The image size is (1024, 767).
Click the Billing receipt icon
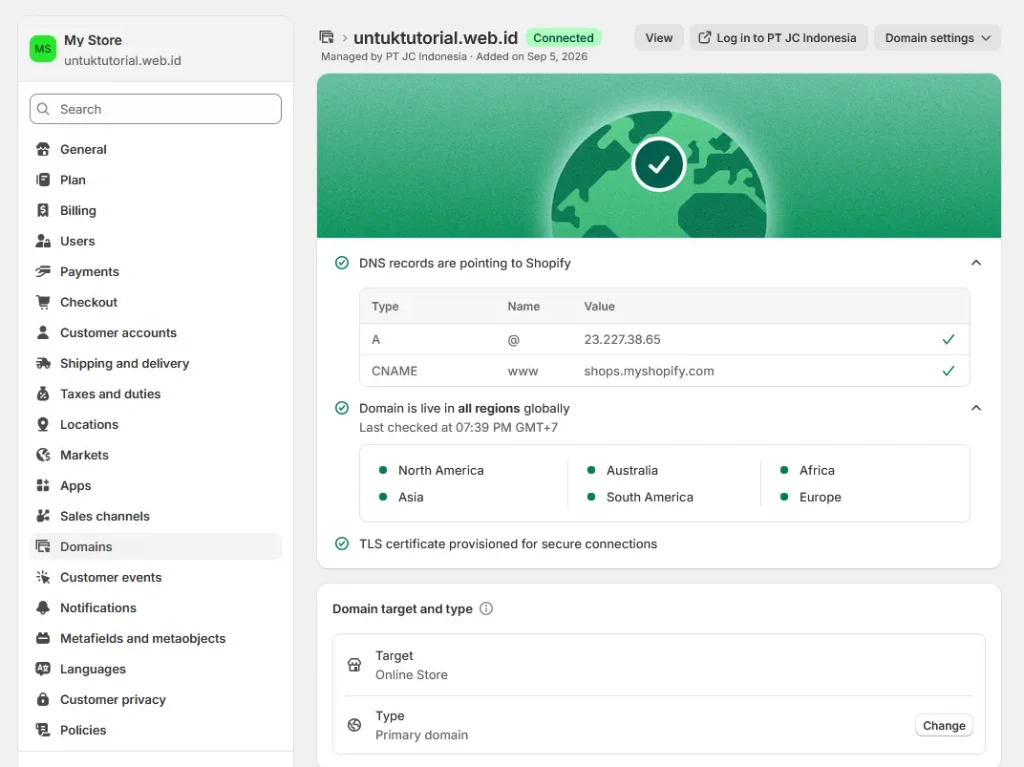coord(43,210)
